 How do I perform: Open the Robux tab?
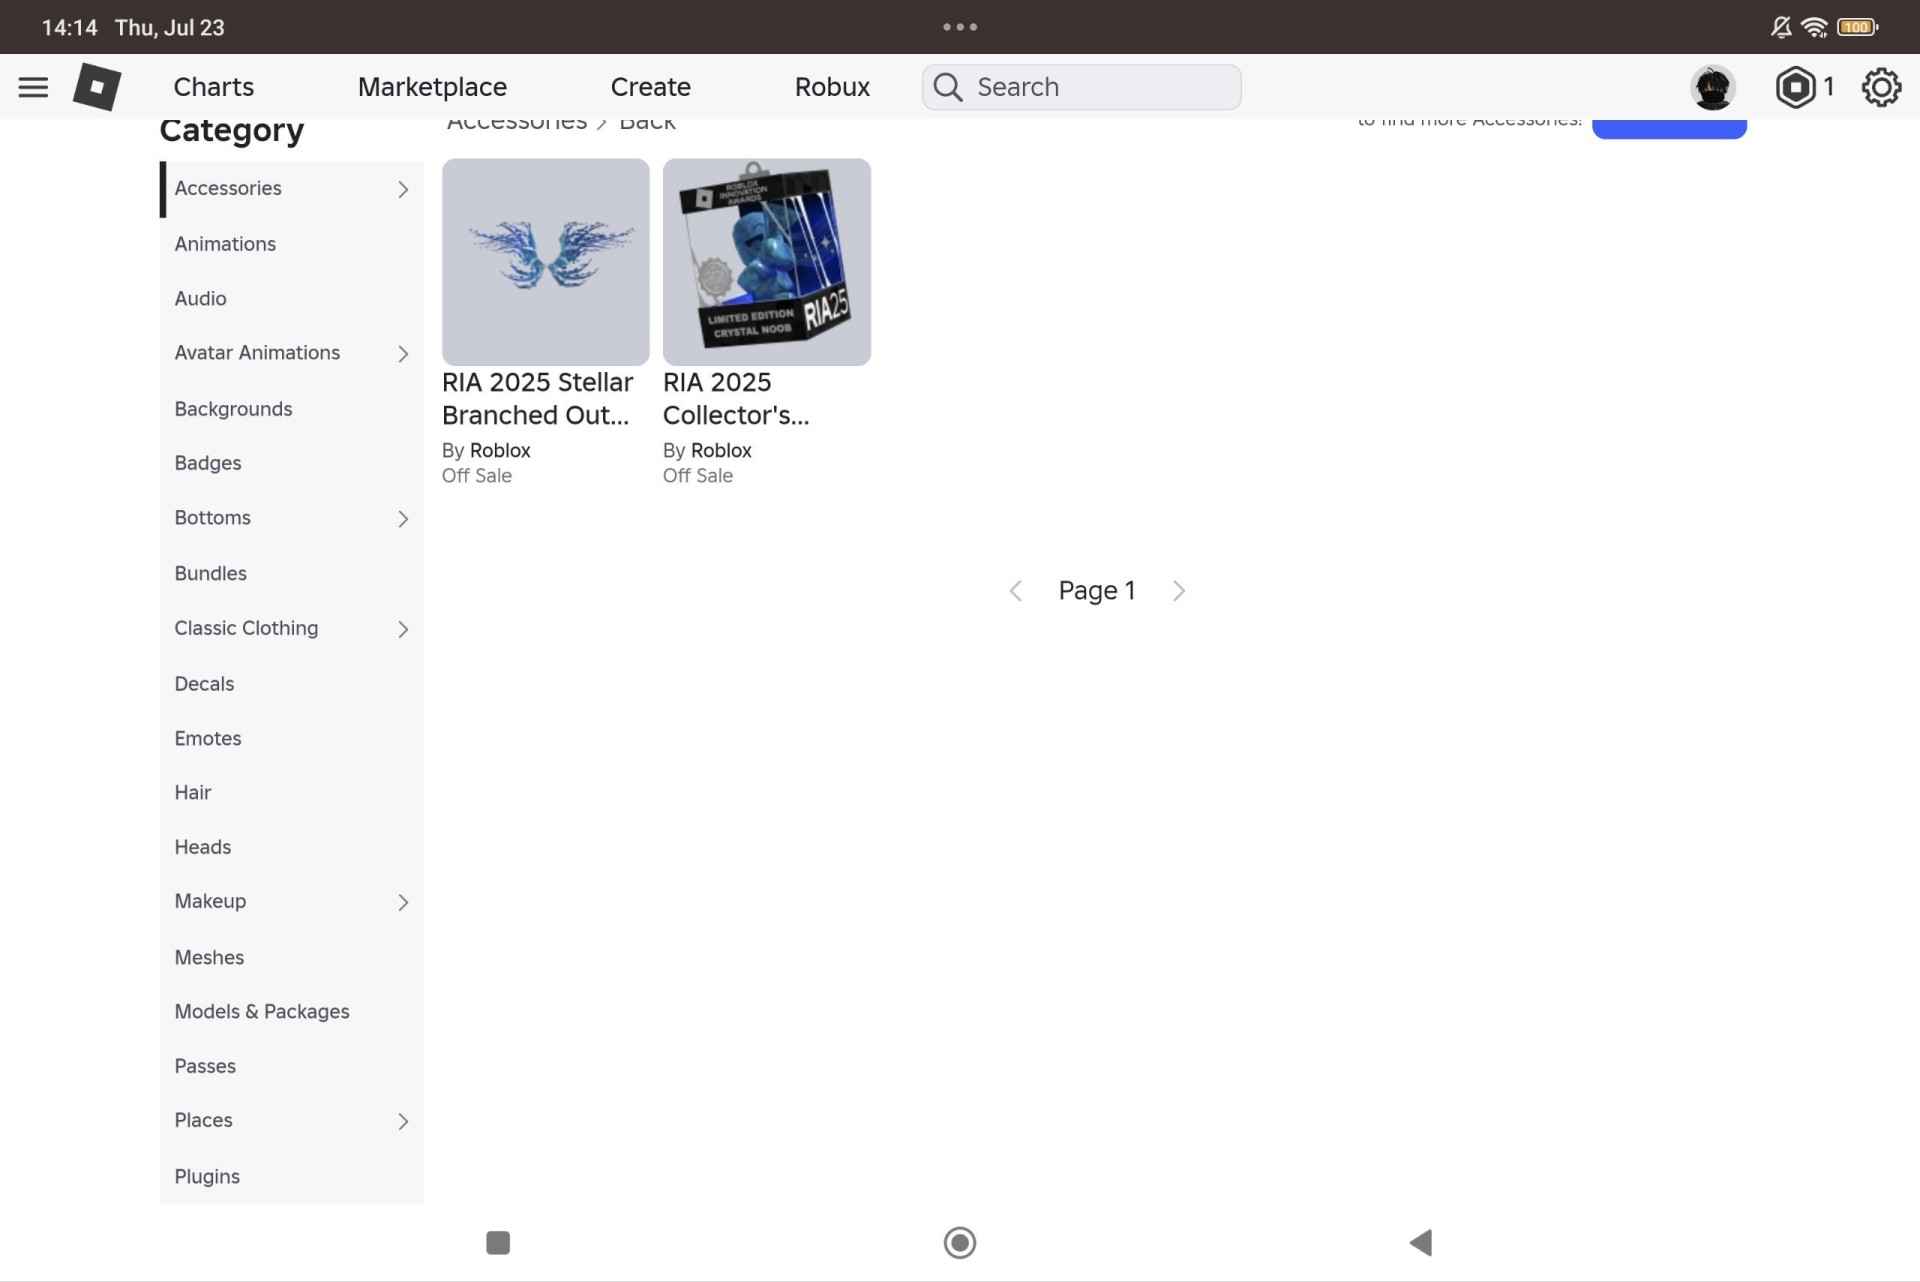832,87
